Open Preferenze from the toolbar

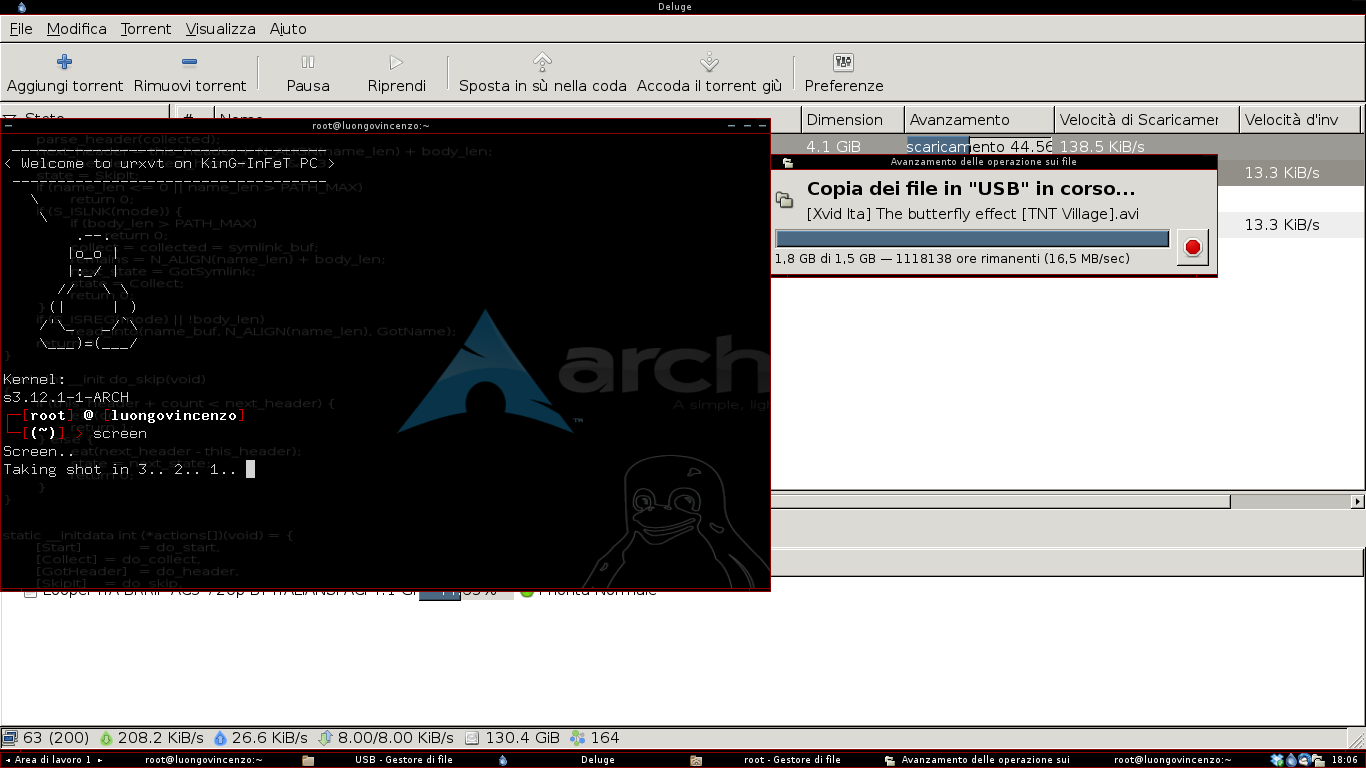click(x=843, y=73)
